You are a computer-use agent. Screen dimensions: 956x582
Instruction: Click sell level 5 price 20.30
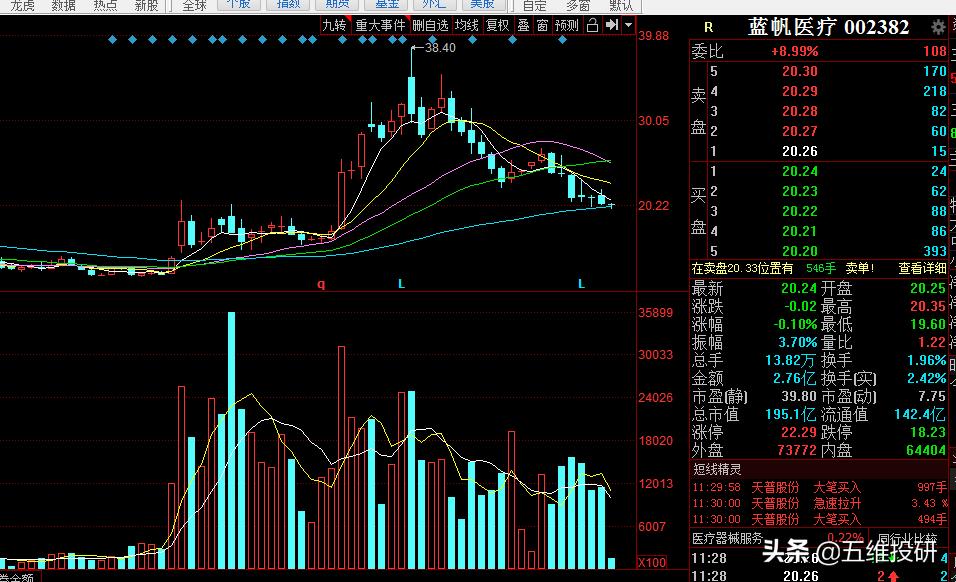800,71
